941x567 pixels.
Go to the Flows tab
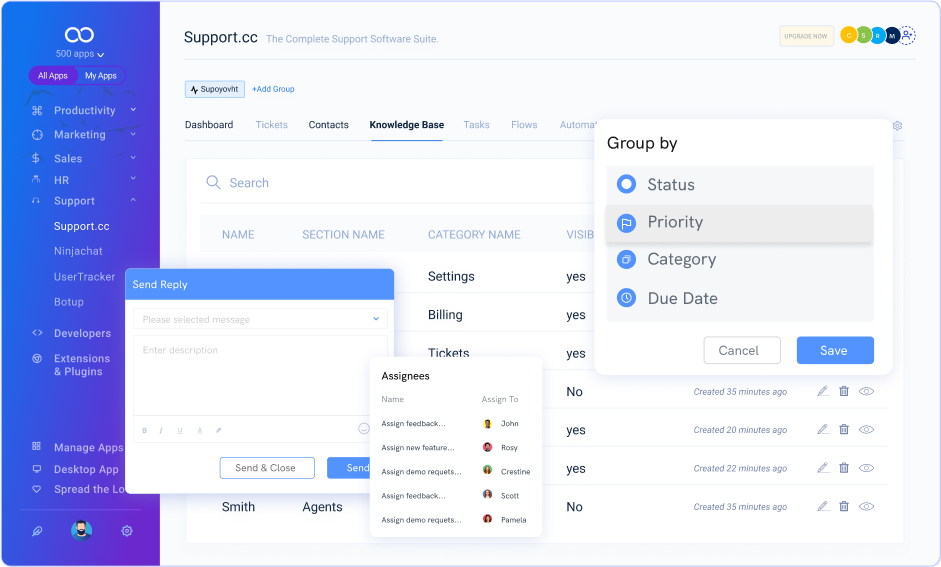[x=524, y=125]
